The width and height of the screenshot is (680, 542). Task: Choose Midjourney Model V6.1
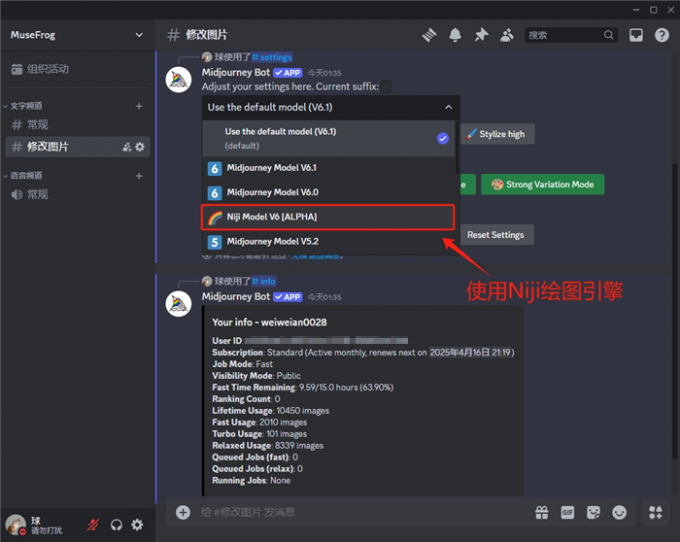328,168
